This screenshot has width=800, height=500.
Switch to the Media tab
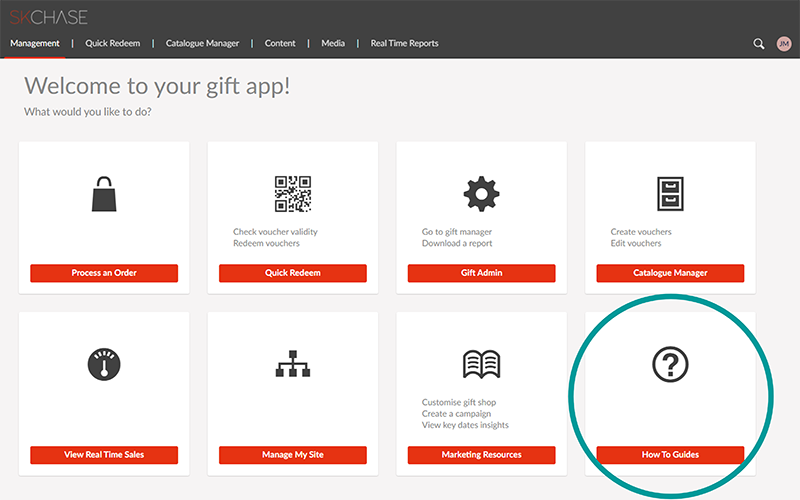(x=333, y=43)
